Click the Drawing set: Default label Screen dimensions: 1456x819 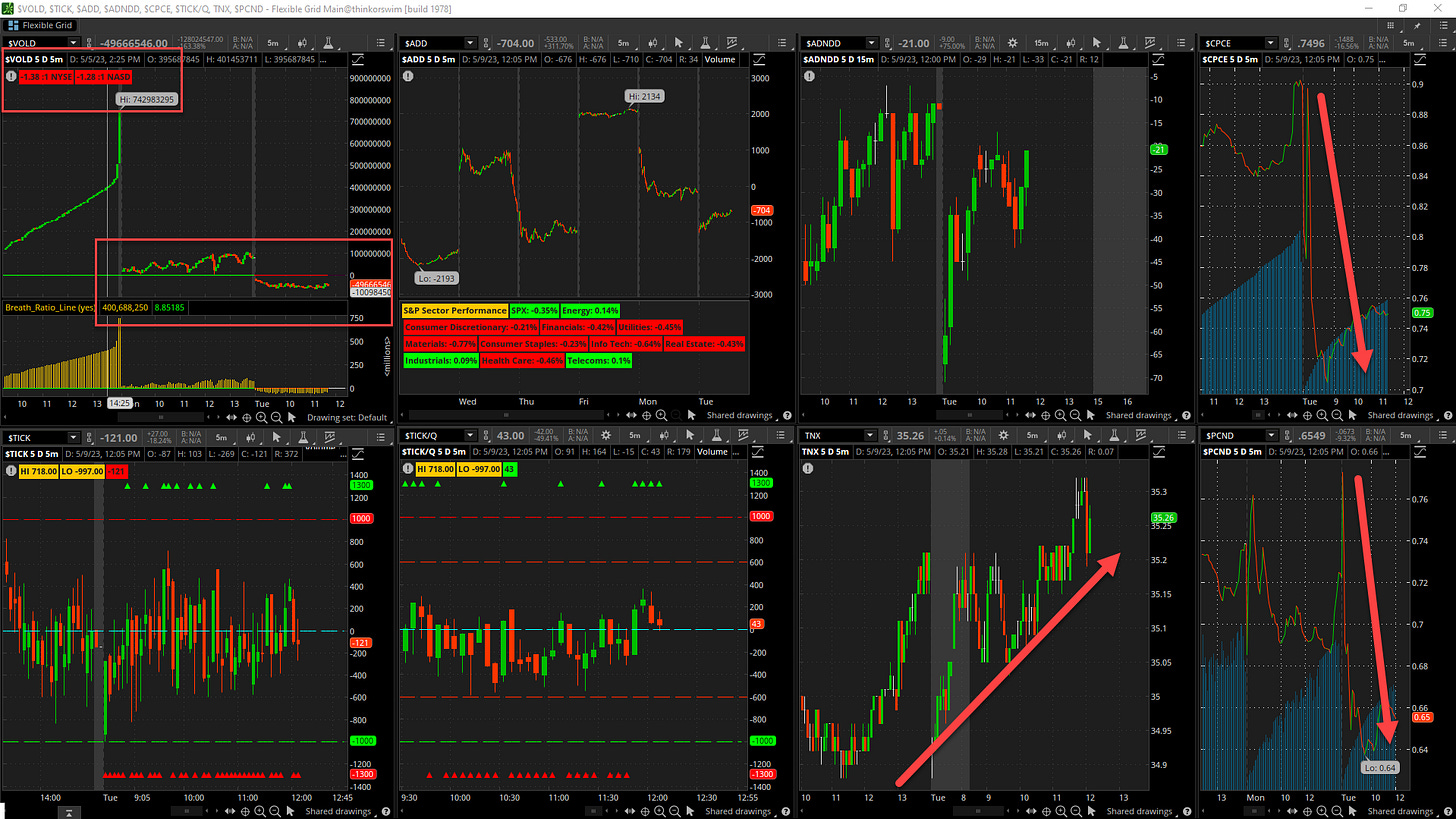coord(346,417)
